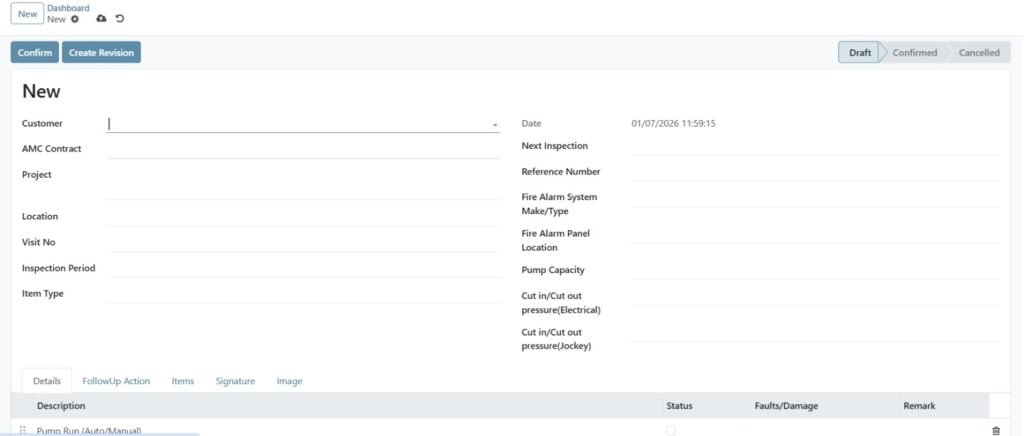The image size is (1024, 436).
Task: Go to the Dashboard breadcrumb link
Action: tap(68, 8)
